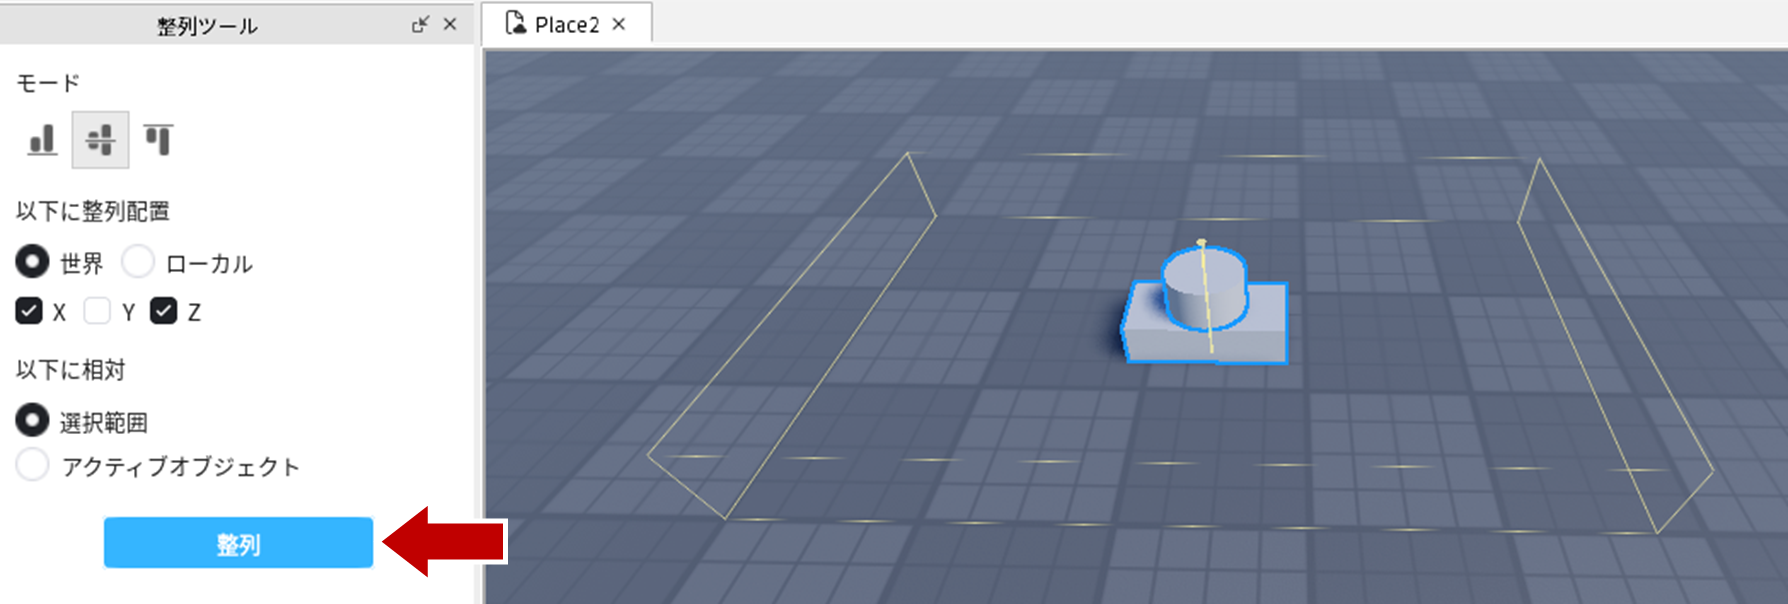This screenshot has height=604, width=1788.
Task: Close the 整列ツール panel
Action: 450,24
